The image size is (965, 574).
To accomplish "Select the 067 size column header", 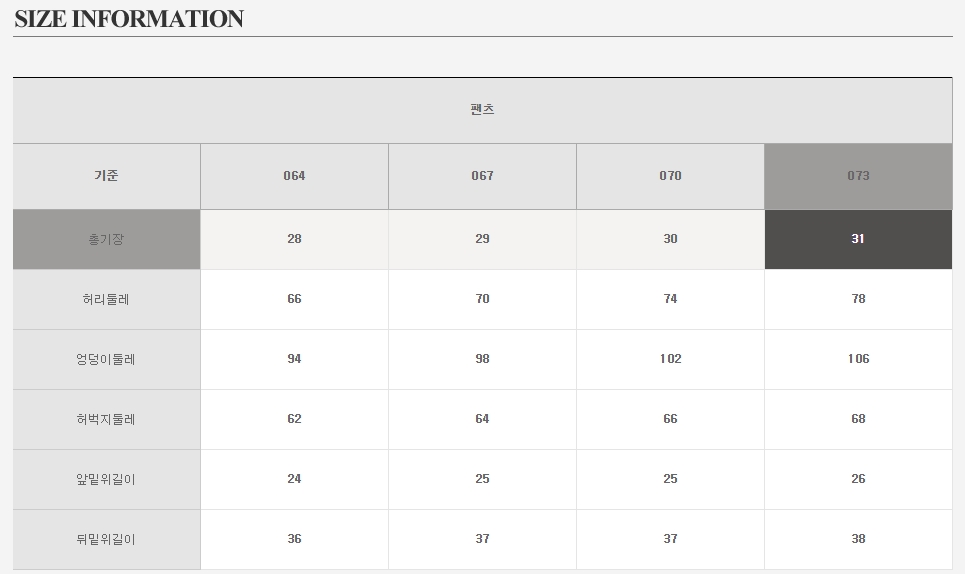I will 482,176.
